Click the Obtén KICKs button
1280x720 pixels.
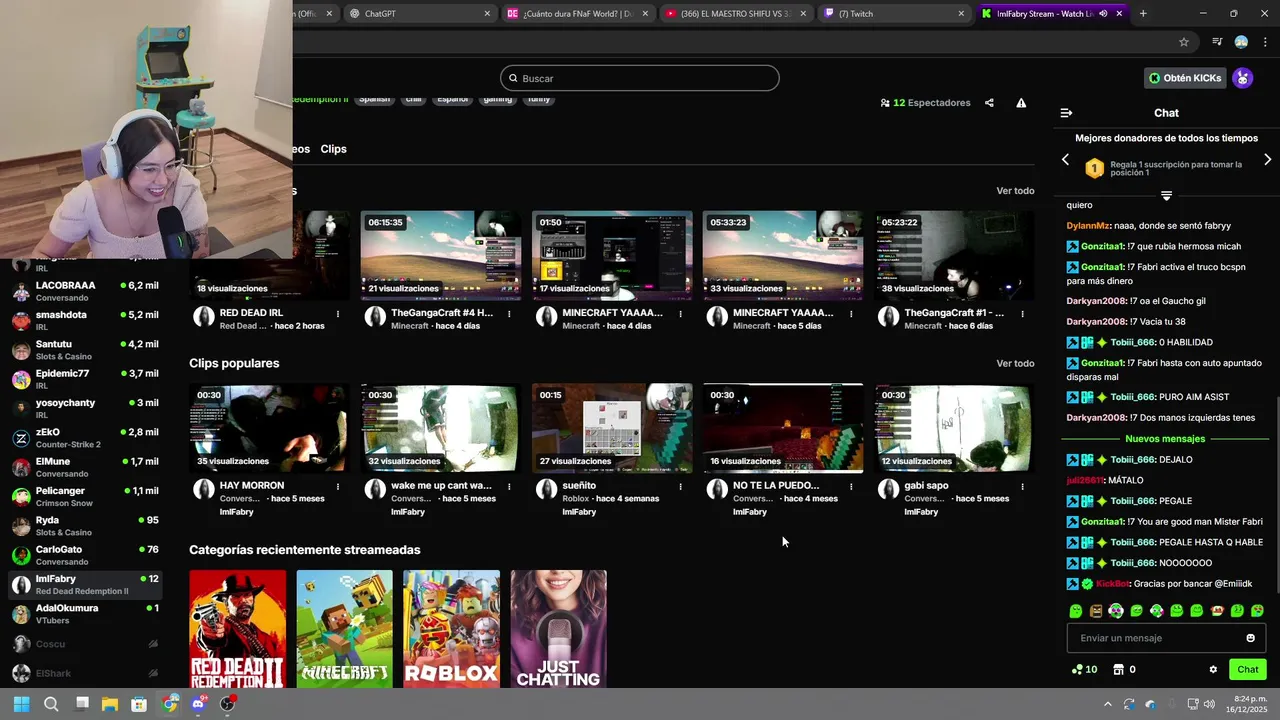(1185, 78)
